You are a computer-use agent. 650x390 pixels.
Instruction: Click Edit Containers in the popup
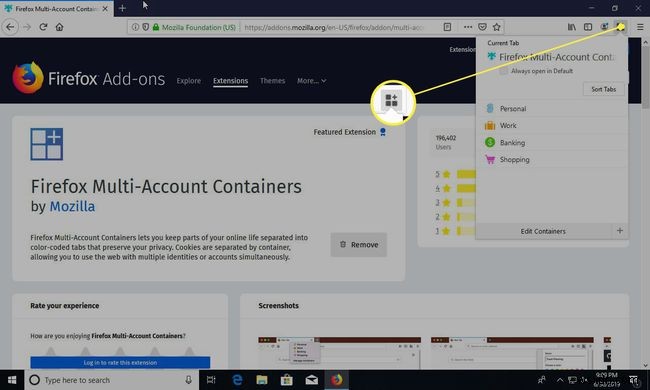click(x=543, y=231)
